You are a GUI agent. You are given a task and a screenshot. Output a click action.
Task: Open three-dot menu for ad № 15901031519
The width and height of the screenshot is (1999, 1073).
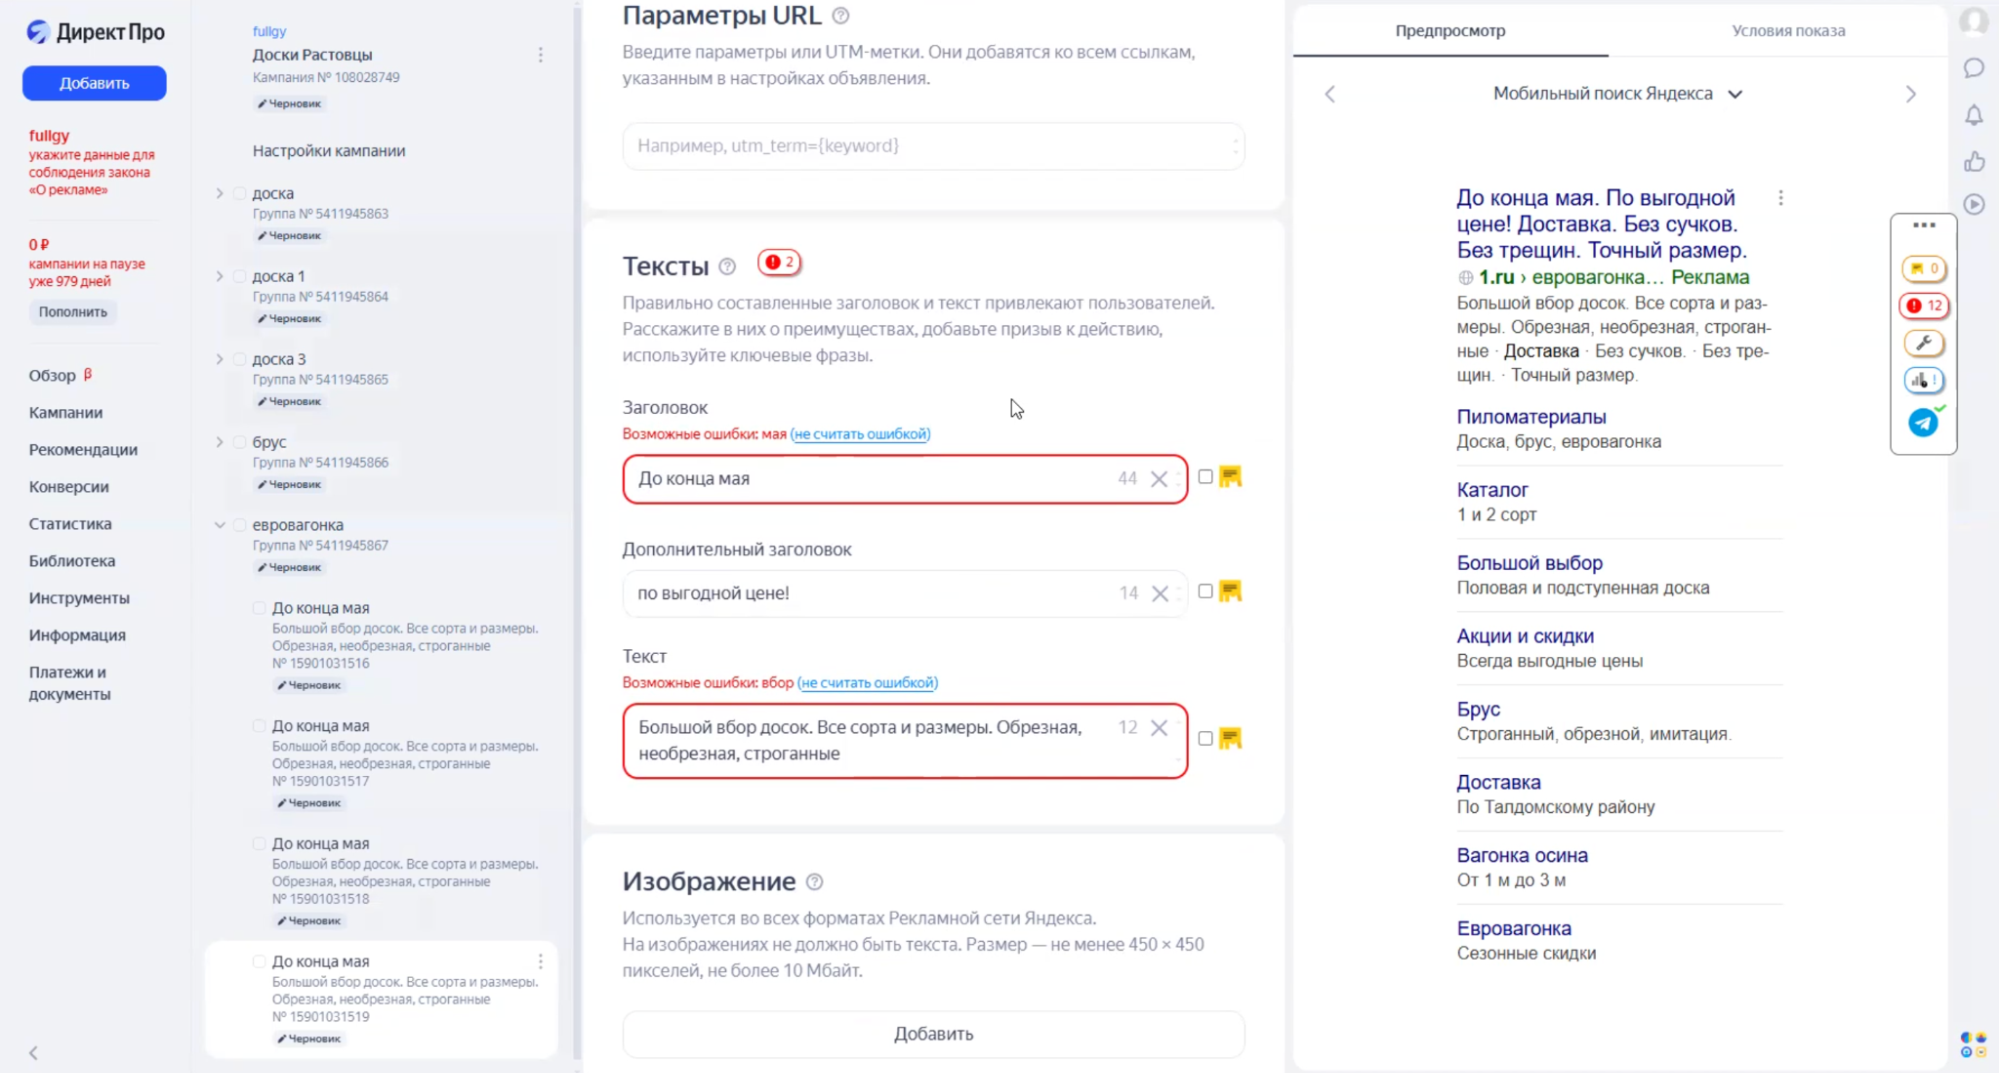pyautogui.click(x=541, y=961)
